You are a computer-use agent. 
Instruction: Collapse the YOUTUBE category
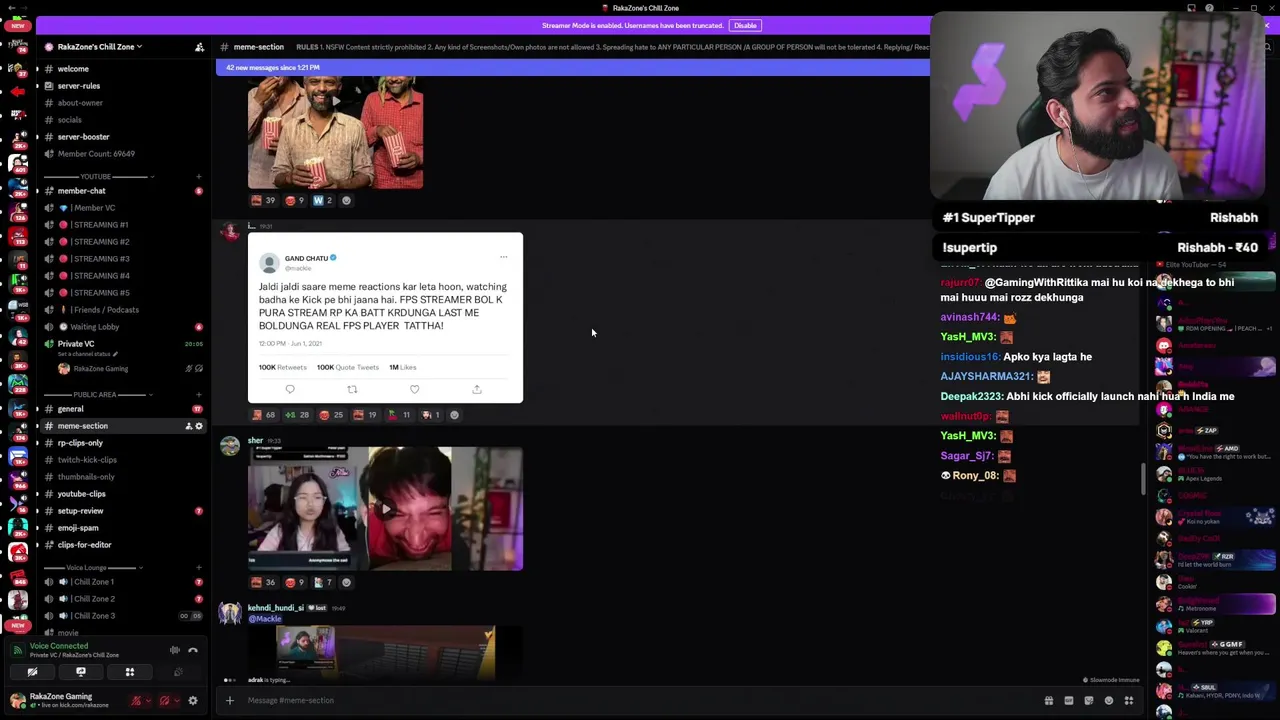point(95,177)
